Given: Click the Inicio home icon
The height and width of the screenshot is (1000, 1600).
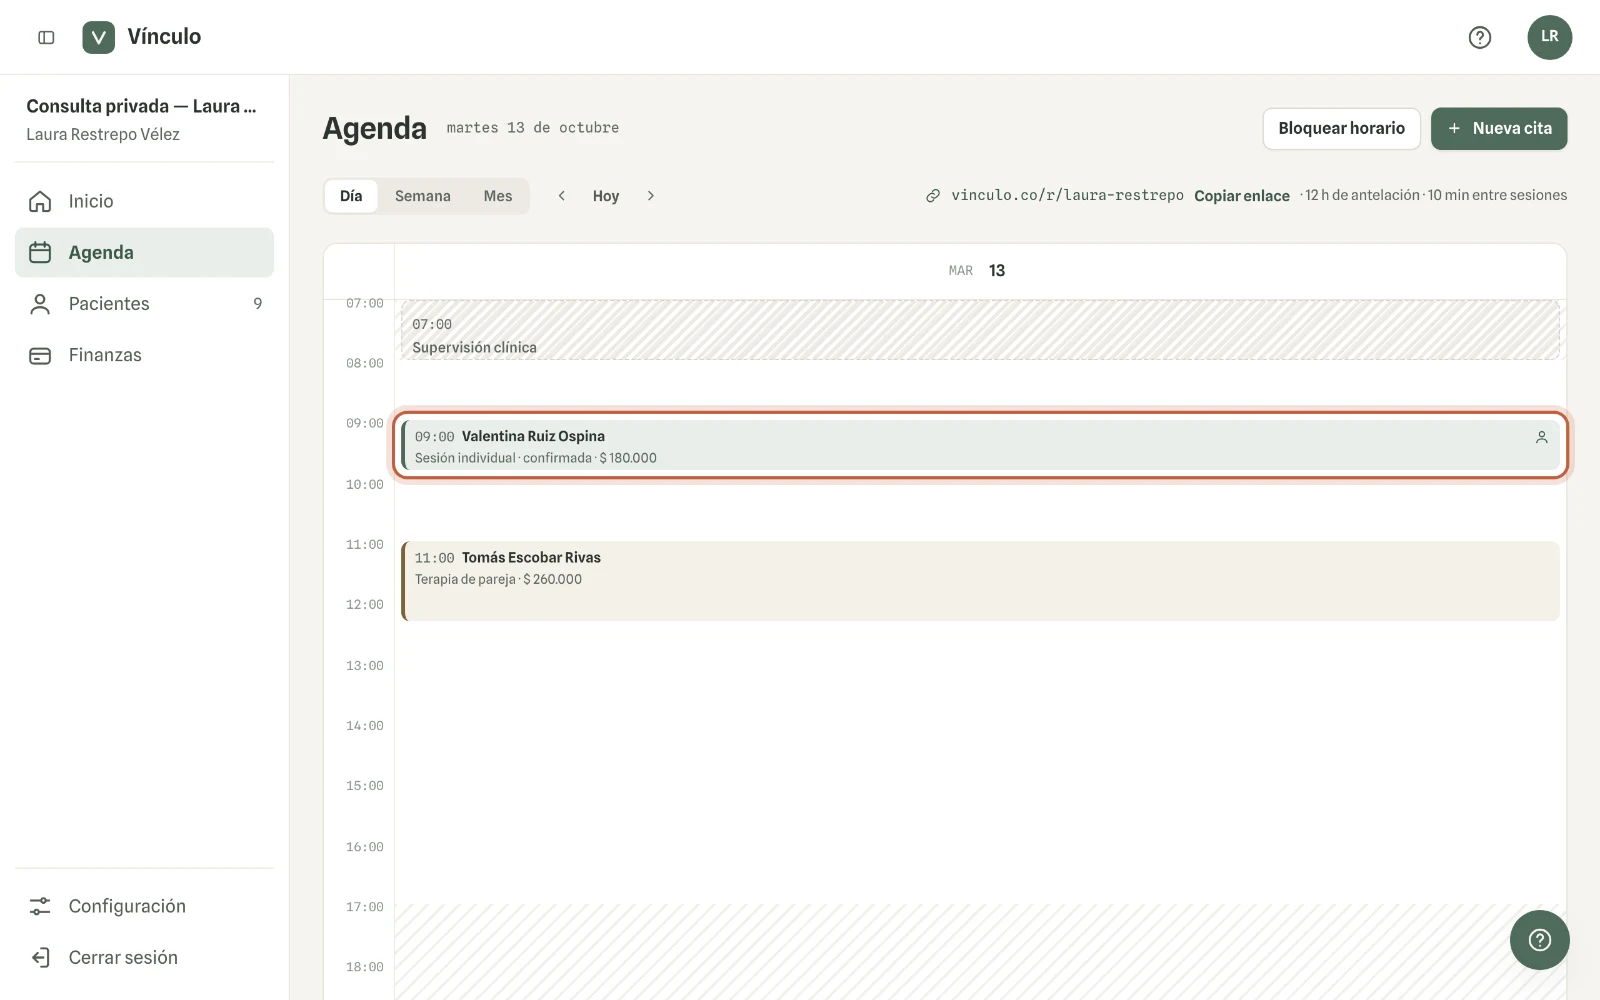Looking at the screenshot, I should [x=40, y=201].
